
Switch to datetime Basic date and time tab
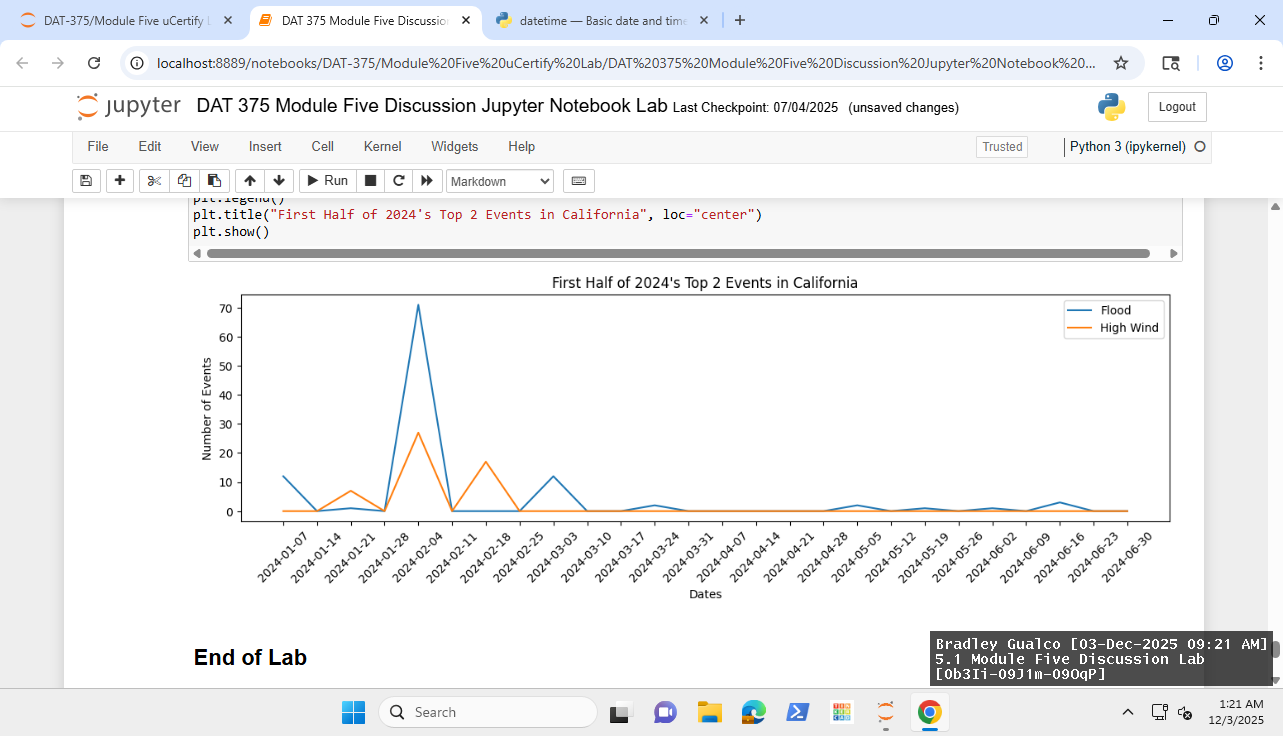603,20
